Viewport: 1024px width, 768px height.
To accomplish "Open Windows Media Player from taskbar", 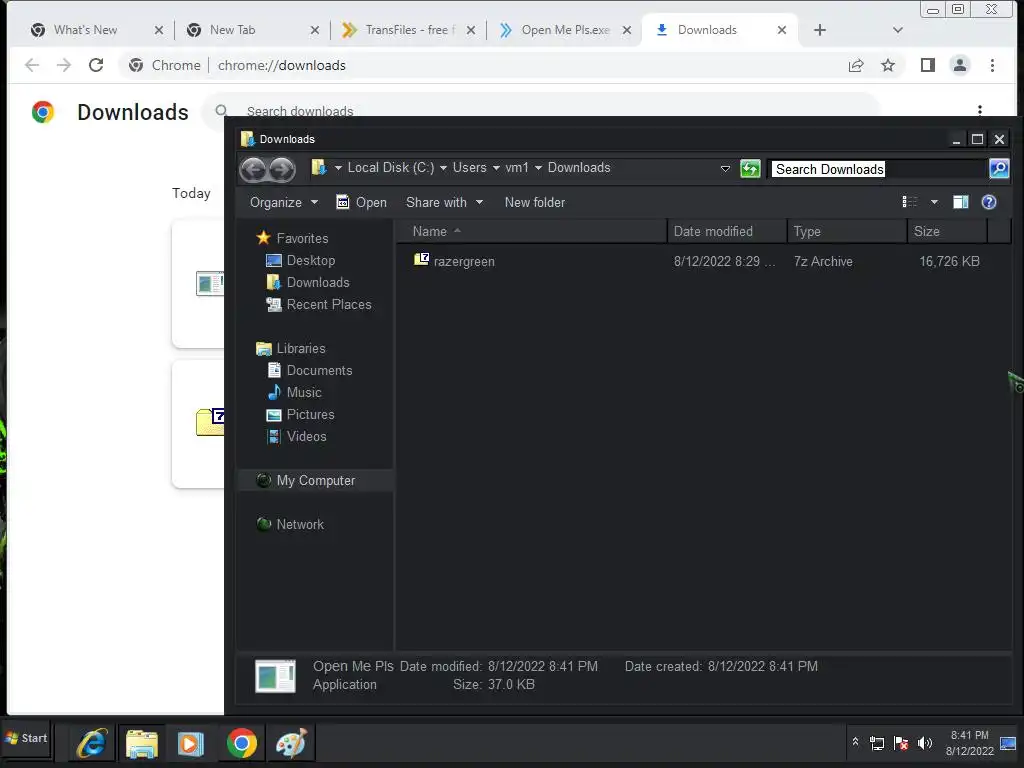I will [191, 744].
